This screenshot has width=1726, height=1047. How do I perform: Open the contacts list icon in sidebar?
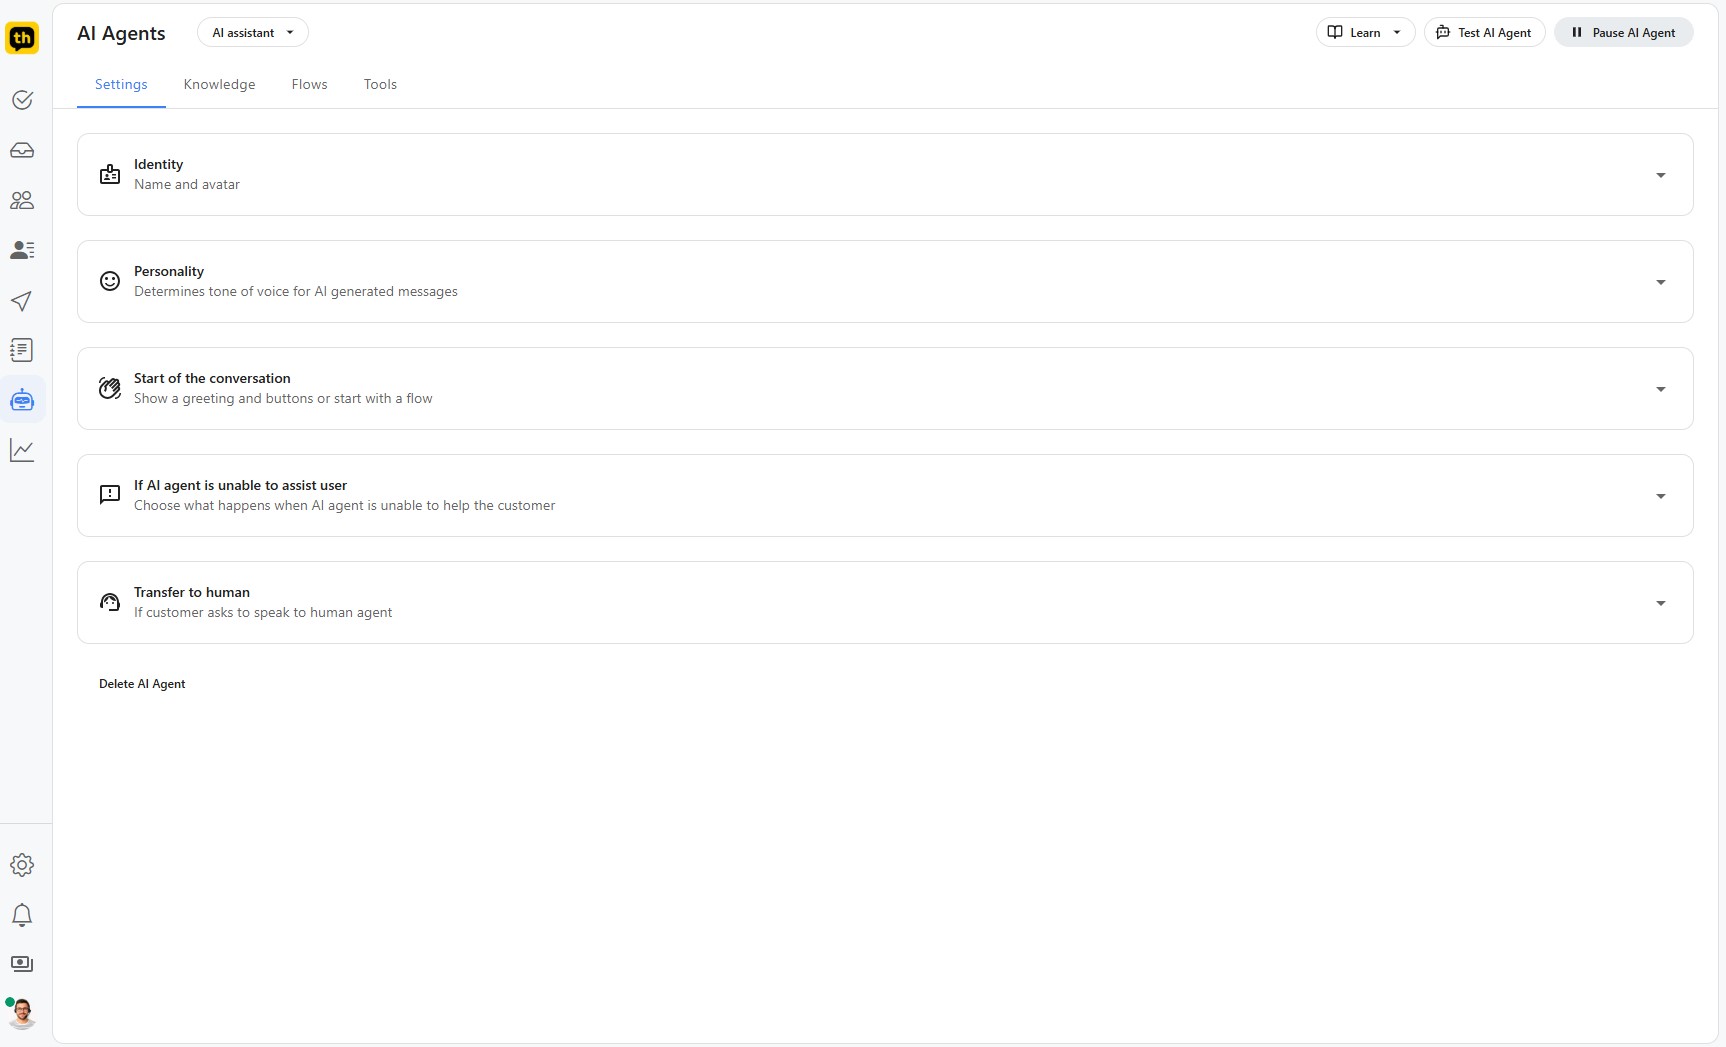click(x=22, y=250)
